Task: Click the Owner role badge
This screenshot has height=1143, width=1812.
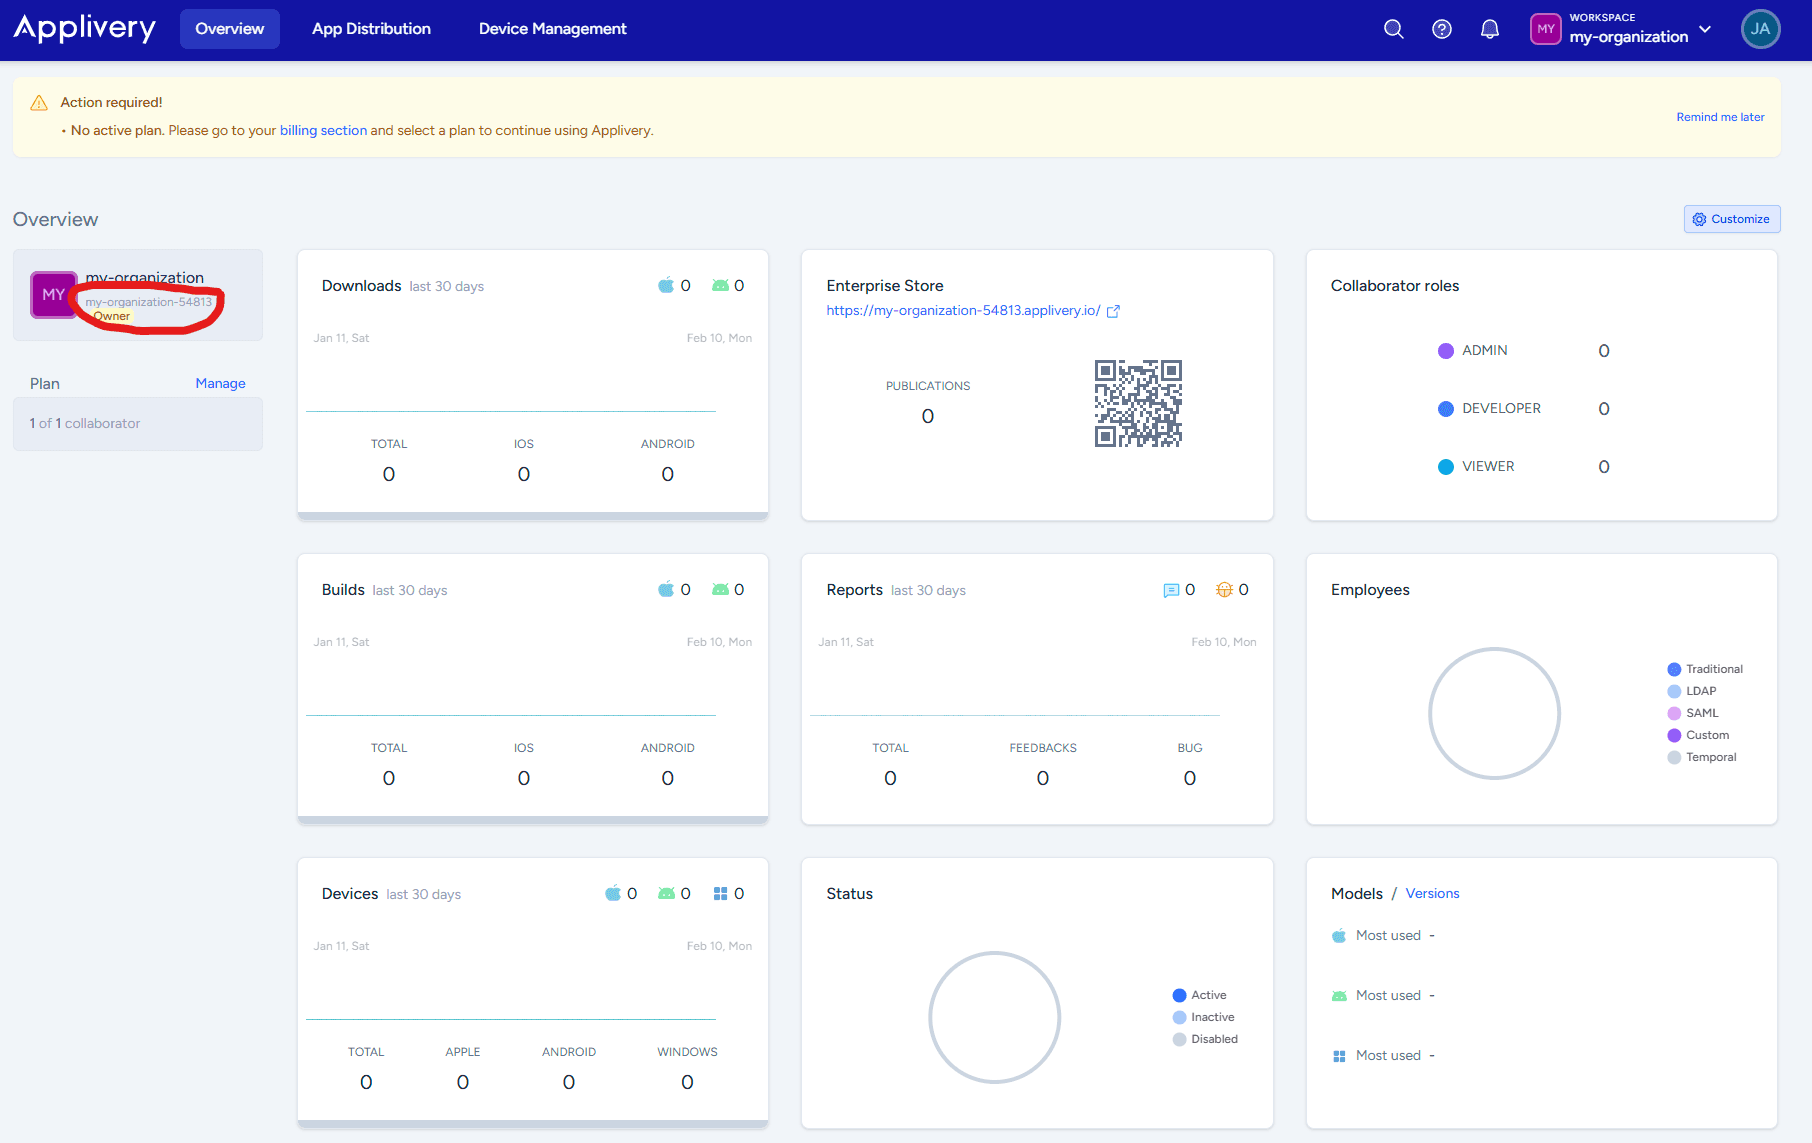Action: [112, 317]
